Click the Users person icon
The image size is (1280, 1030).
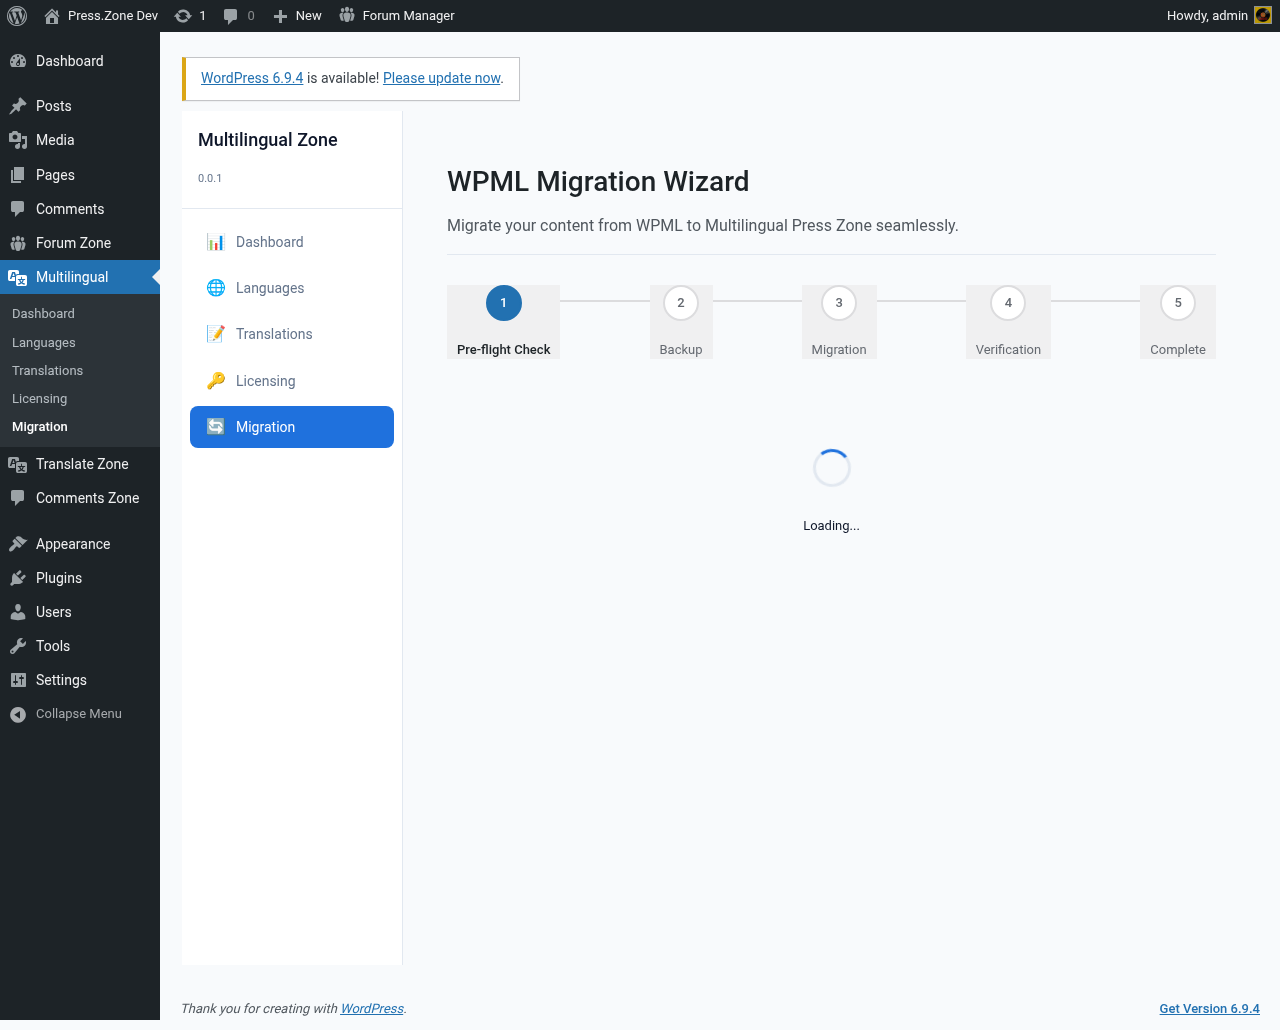(x=18, y=612)
